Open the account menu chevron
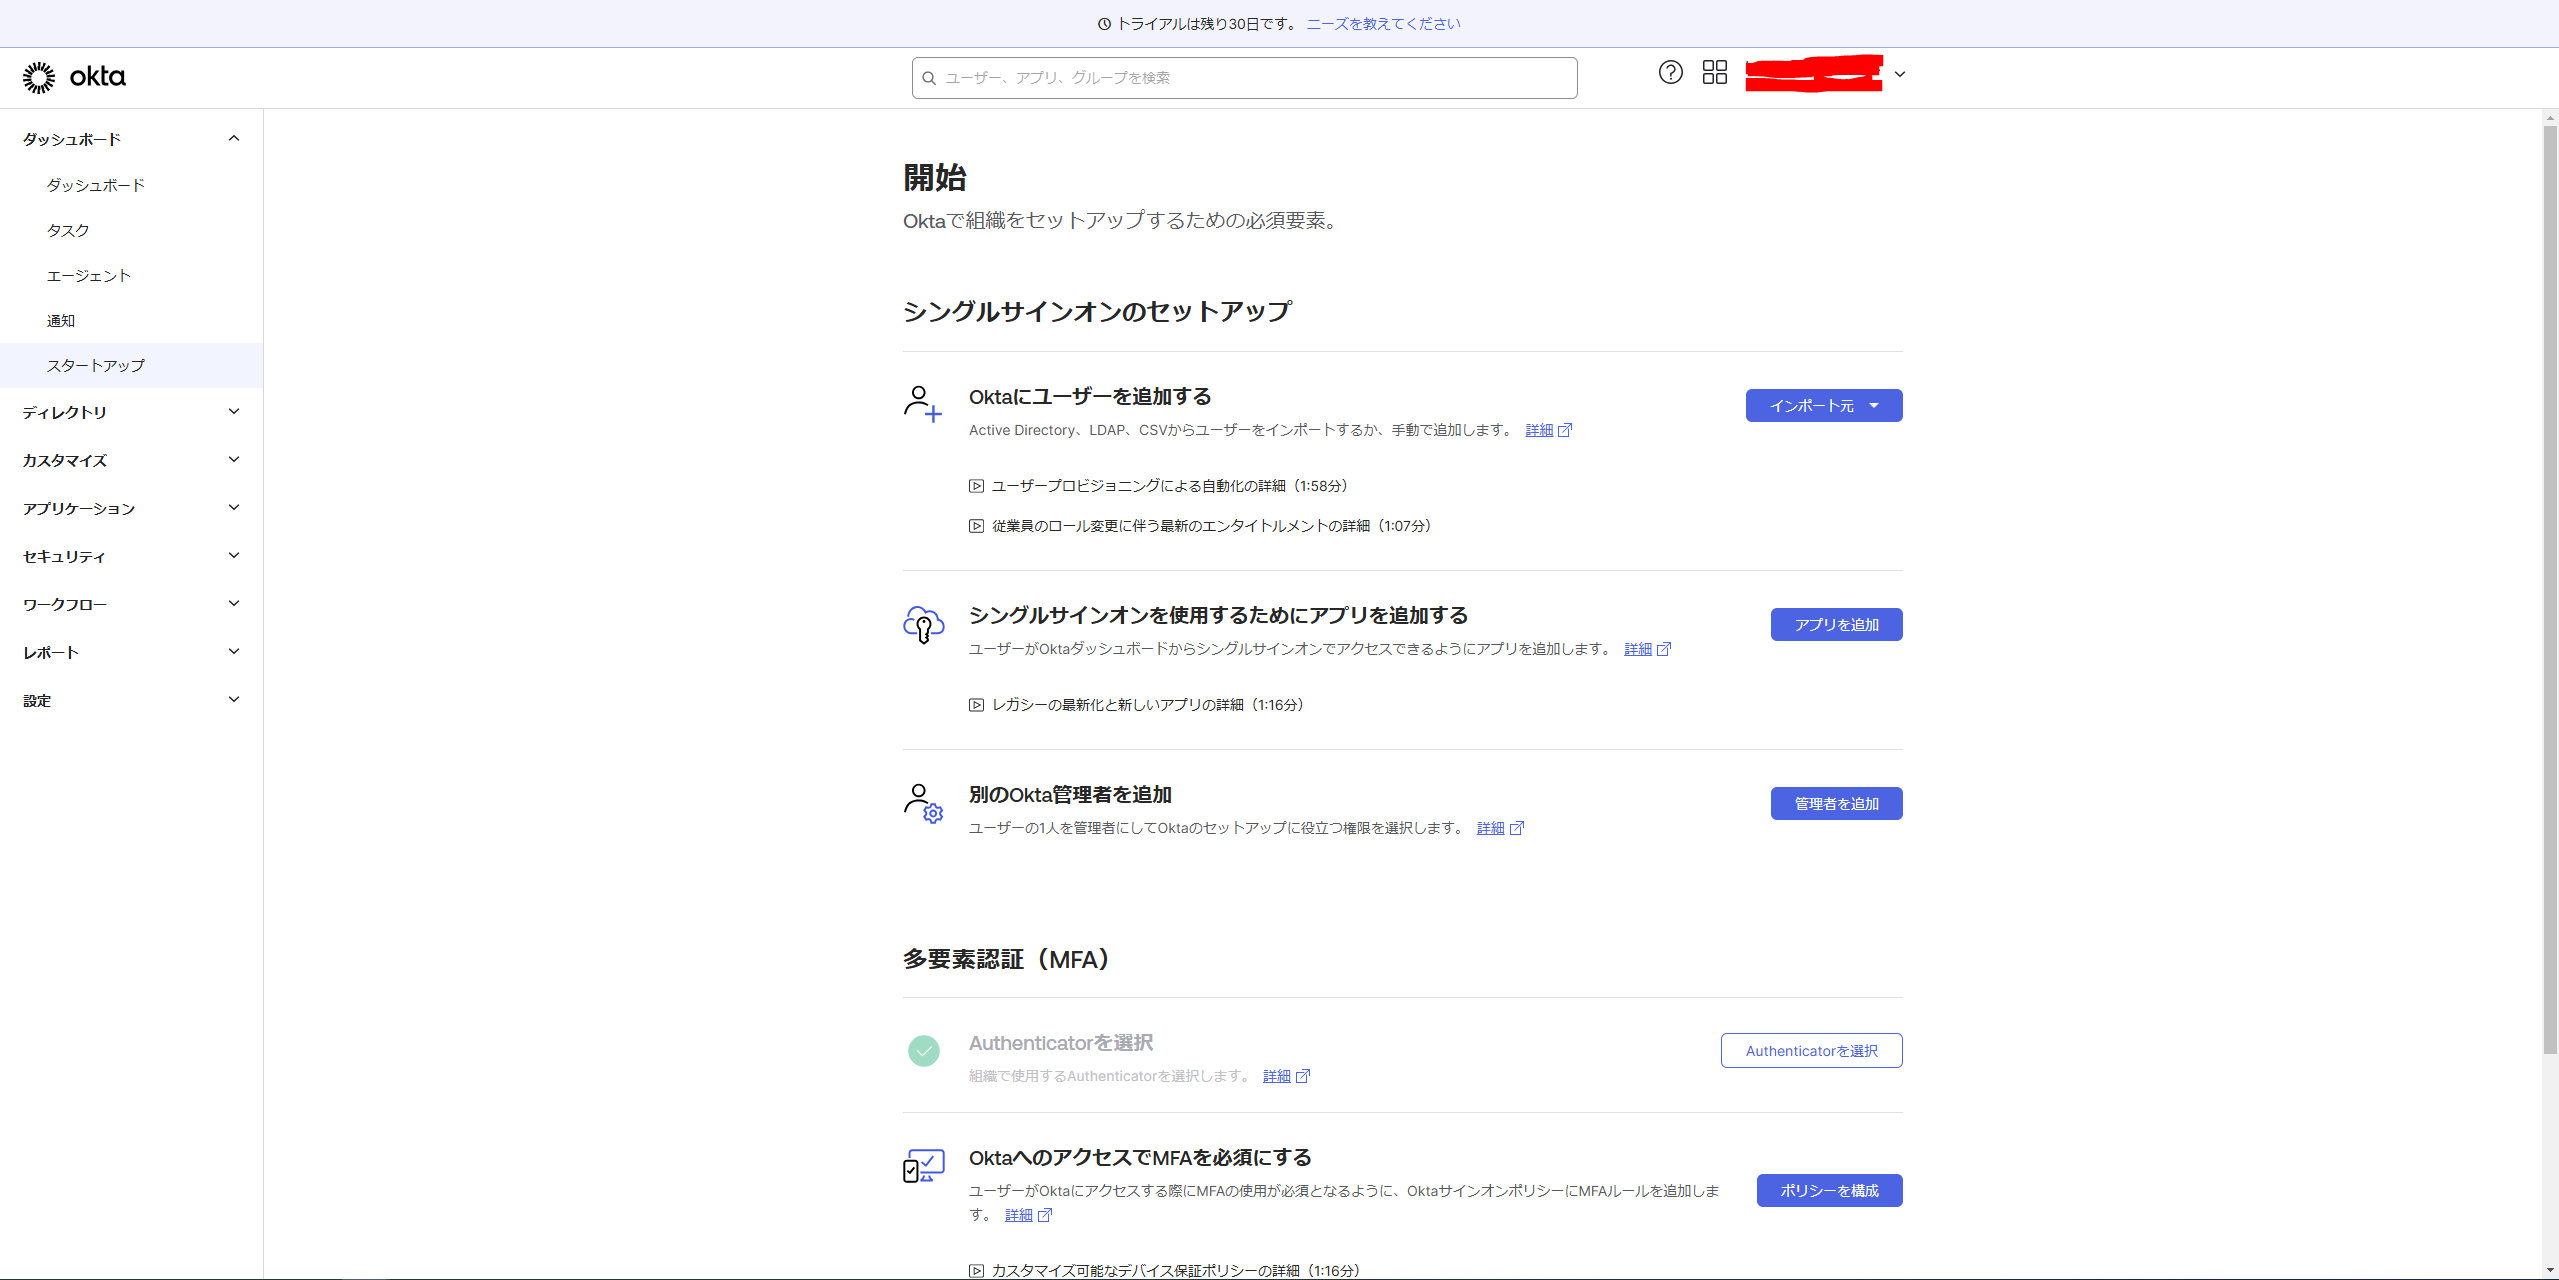 pyautogui.click(x=1899, y=74)
